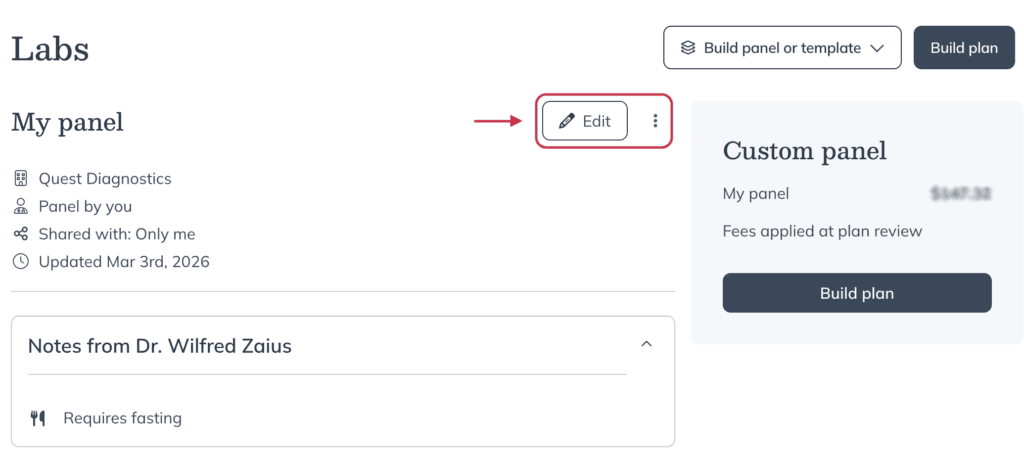Click the share icon beside Shared with
Image resolution: width=1024 pixels, height=462 pixels.
(21, 234)
